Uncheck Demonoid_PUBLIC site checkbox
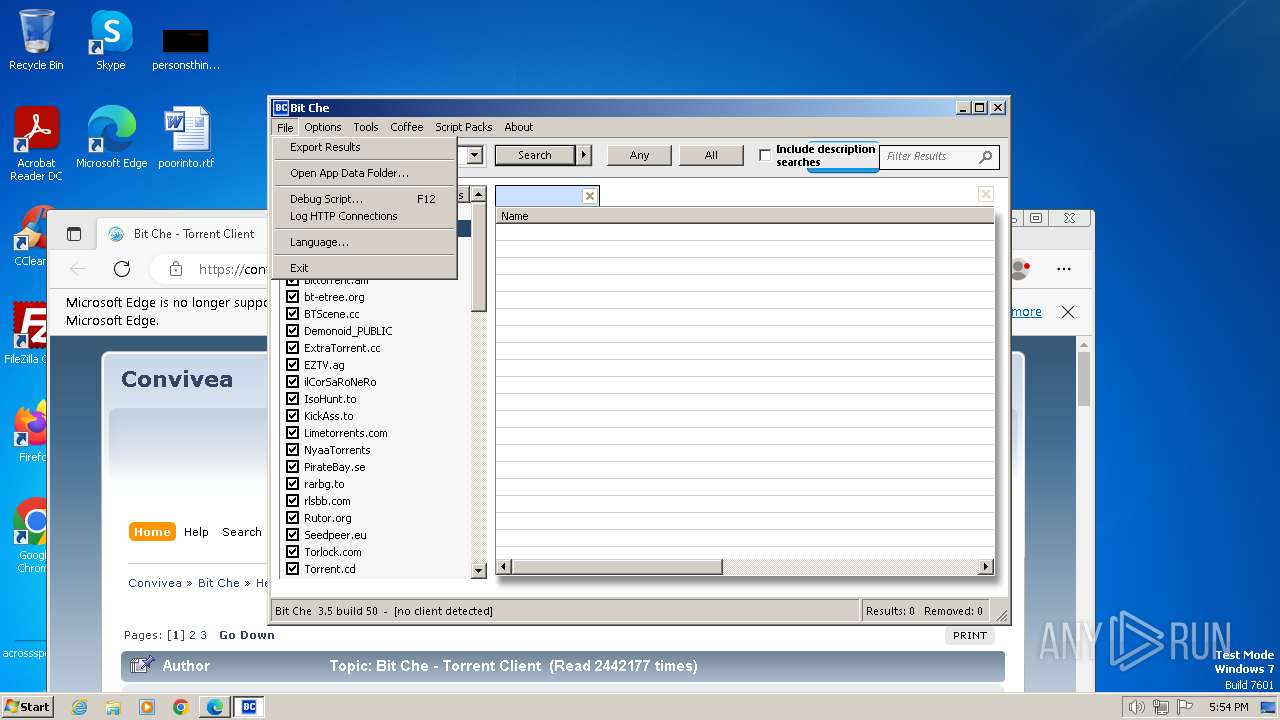 (293, 331)
